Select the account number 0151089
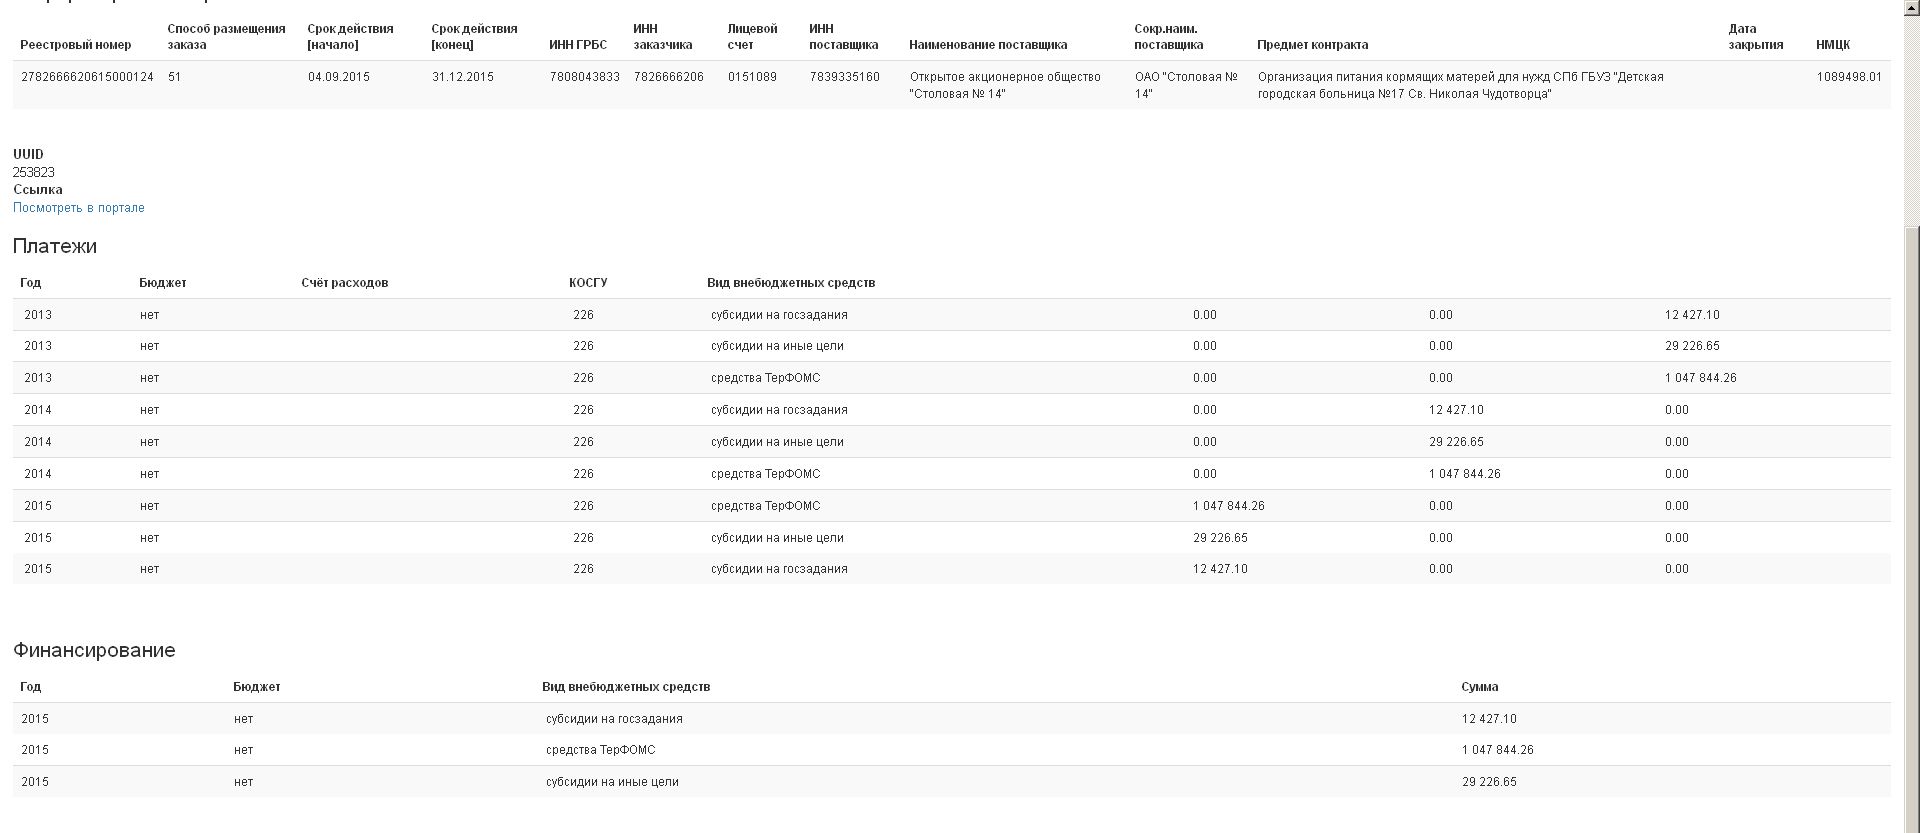The image size is (1920, 833). tap(752, 77)
